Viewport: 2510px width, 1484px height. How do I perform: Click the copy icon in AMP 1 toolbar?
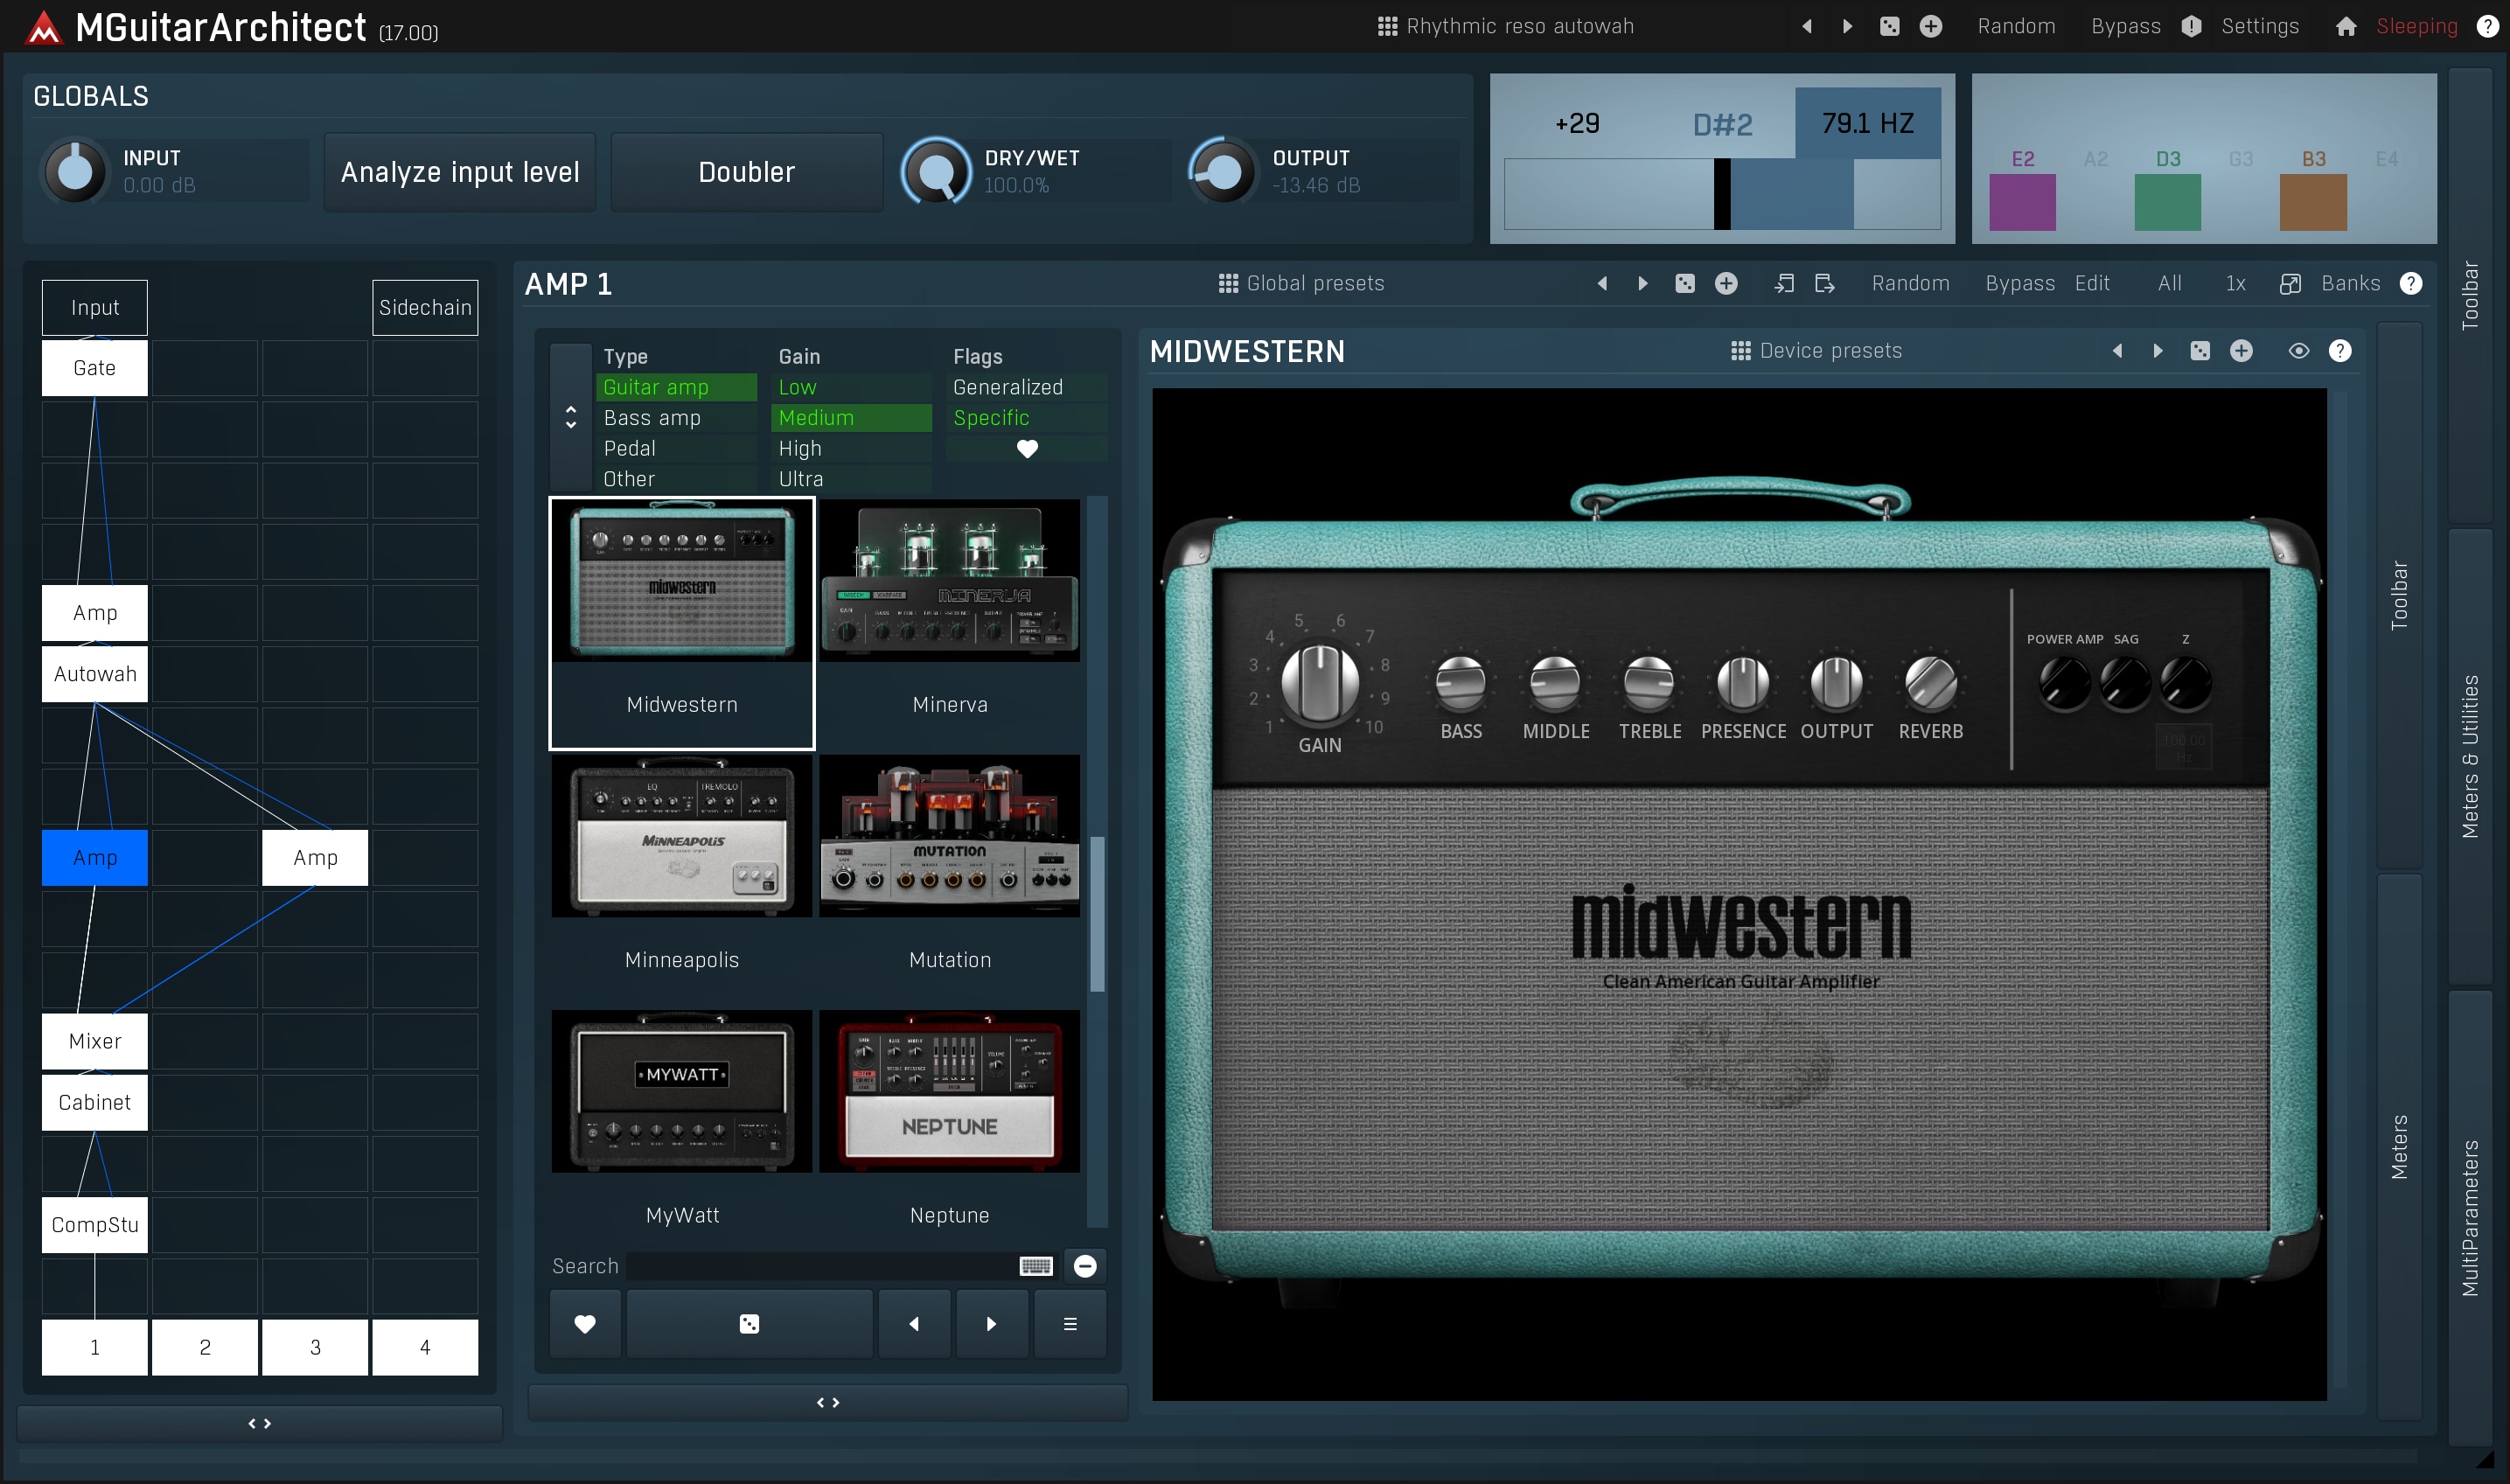pyautogui.click(x=1783, y=284)
